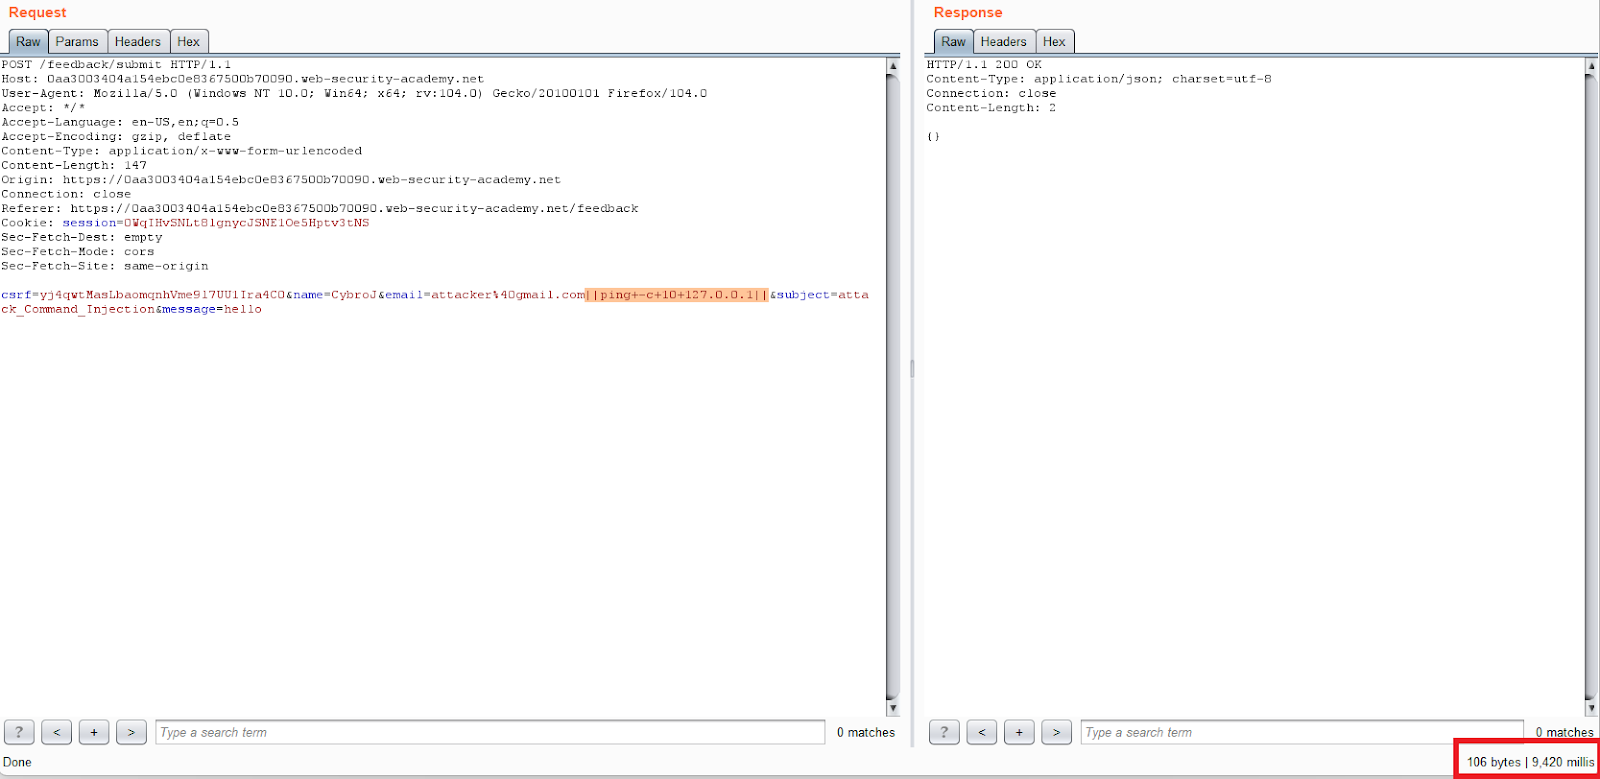Click the Content-Length: 147 header line

click(74, 166)
